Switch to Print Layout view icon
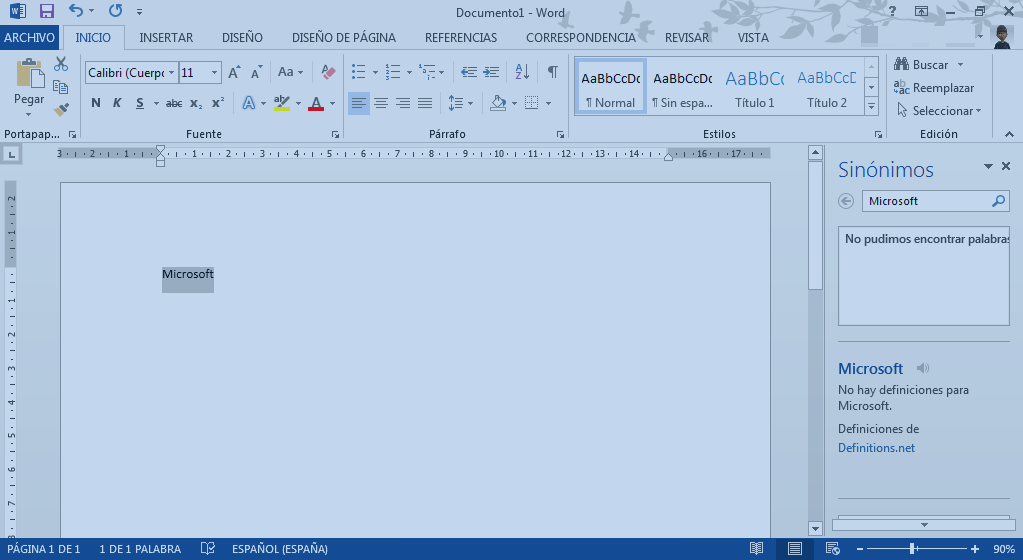 [795, 548]
